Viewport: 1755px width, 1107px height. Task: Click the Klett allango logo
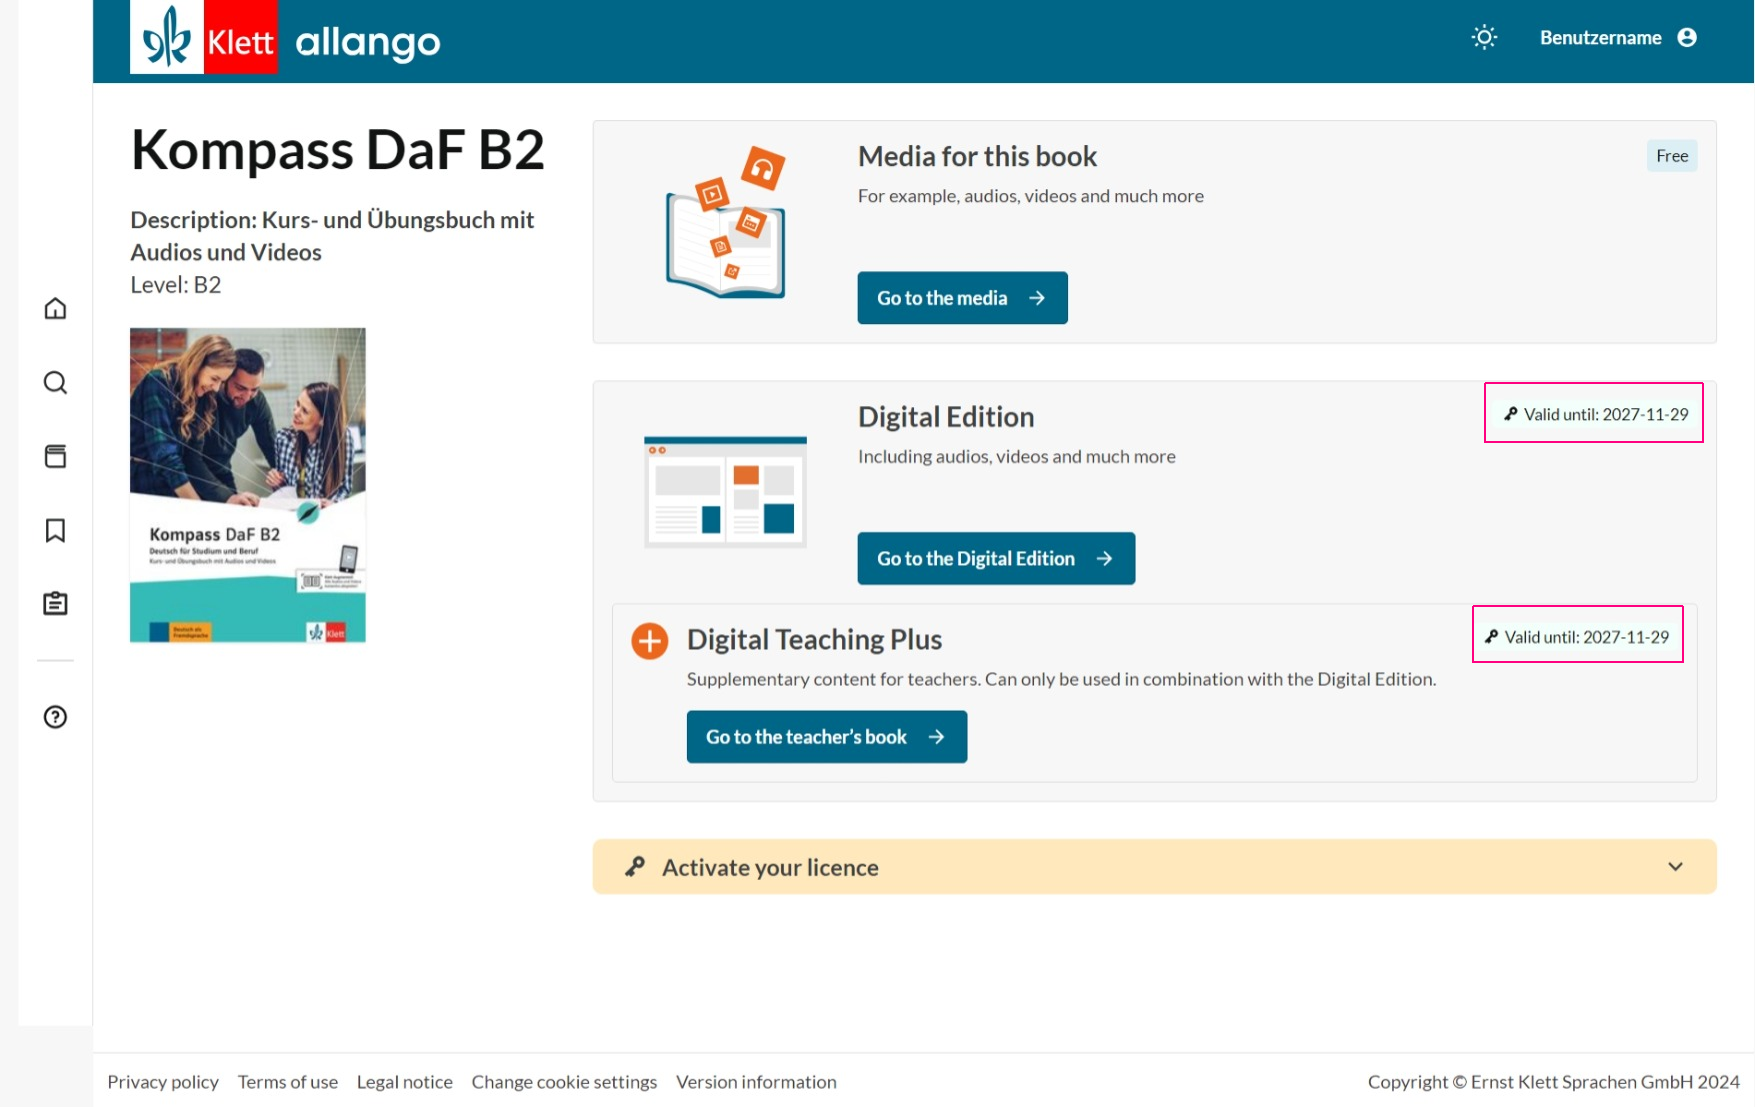(286, 40)
